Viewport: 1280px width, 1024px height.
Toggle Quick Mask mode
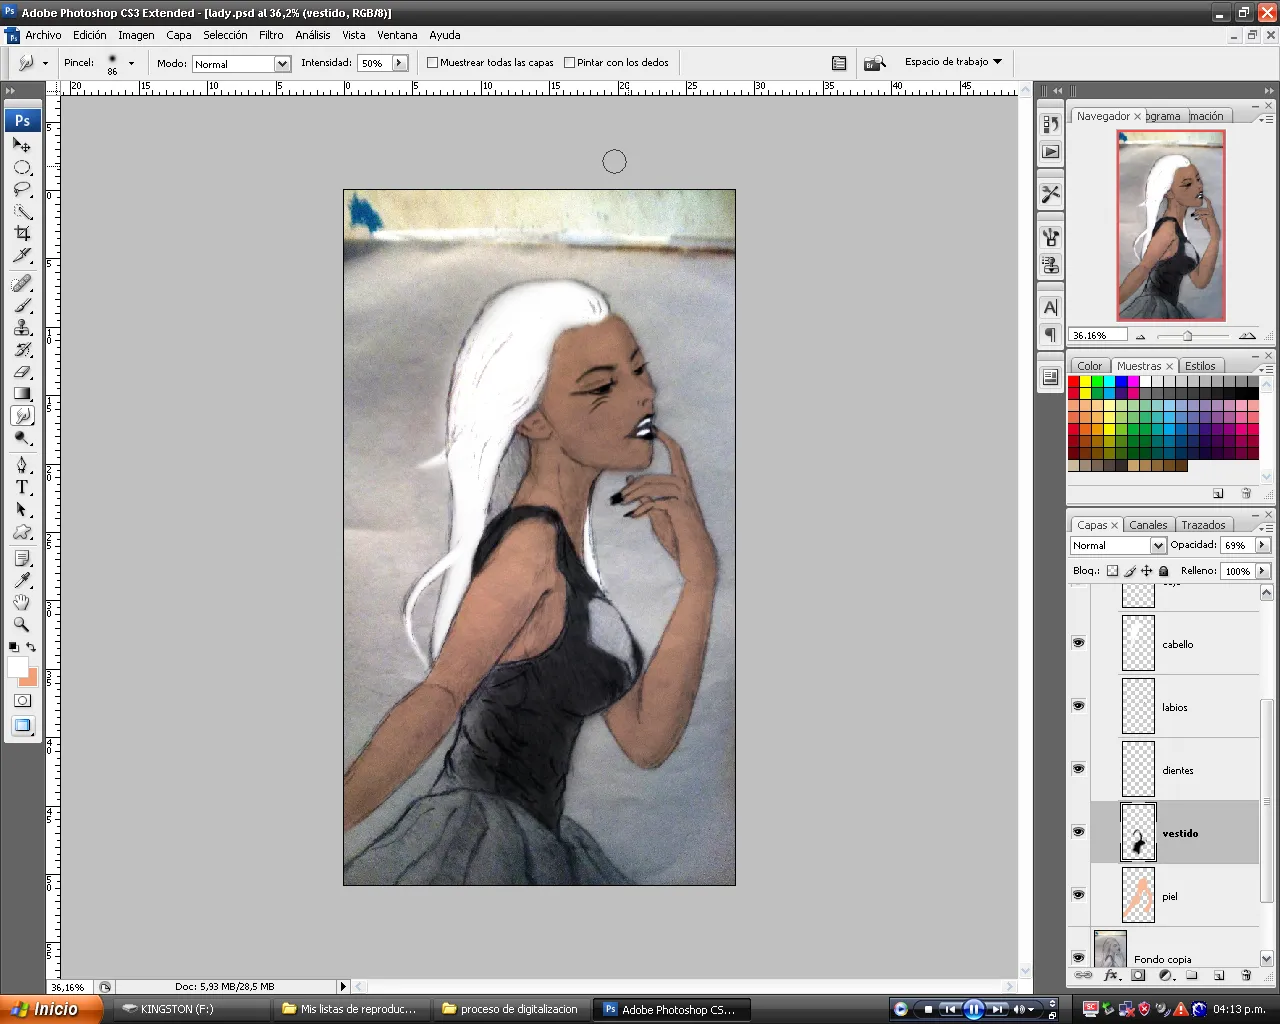pyautogui.click(x=22, y=701)
